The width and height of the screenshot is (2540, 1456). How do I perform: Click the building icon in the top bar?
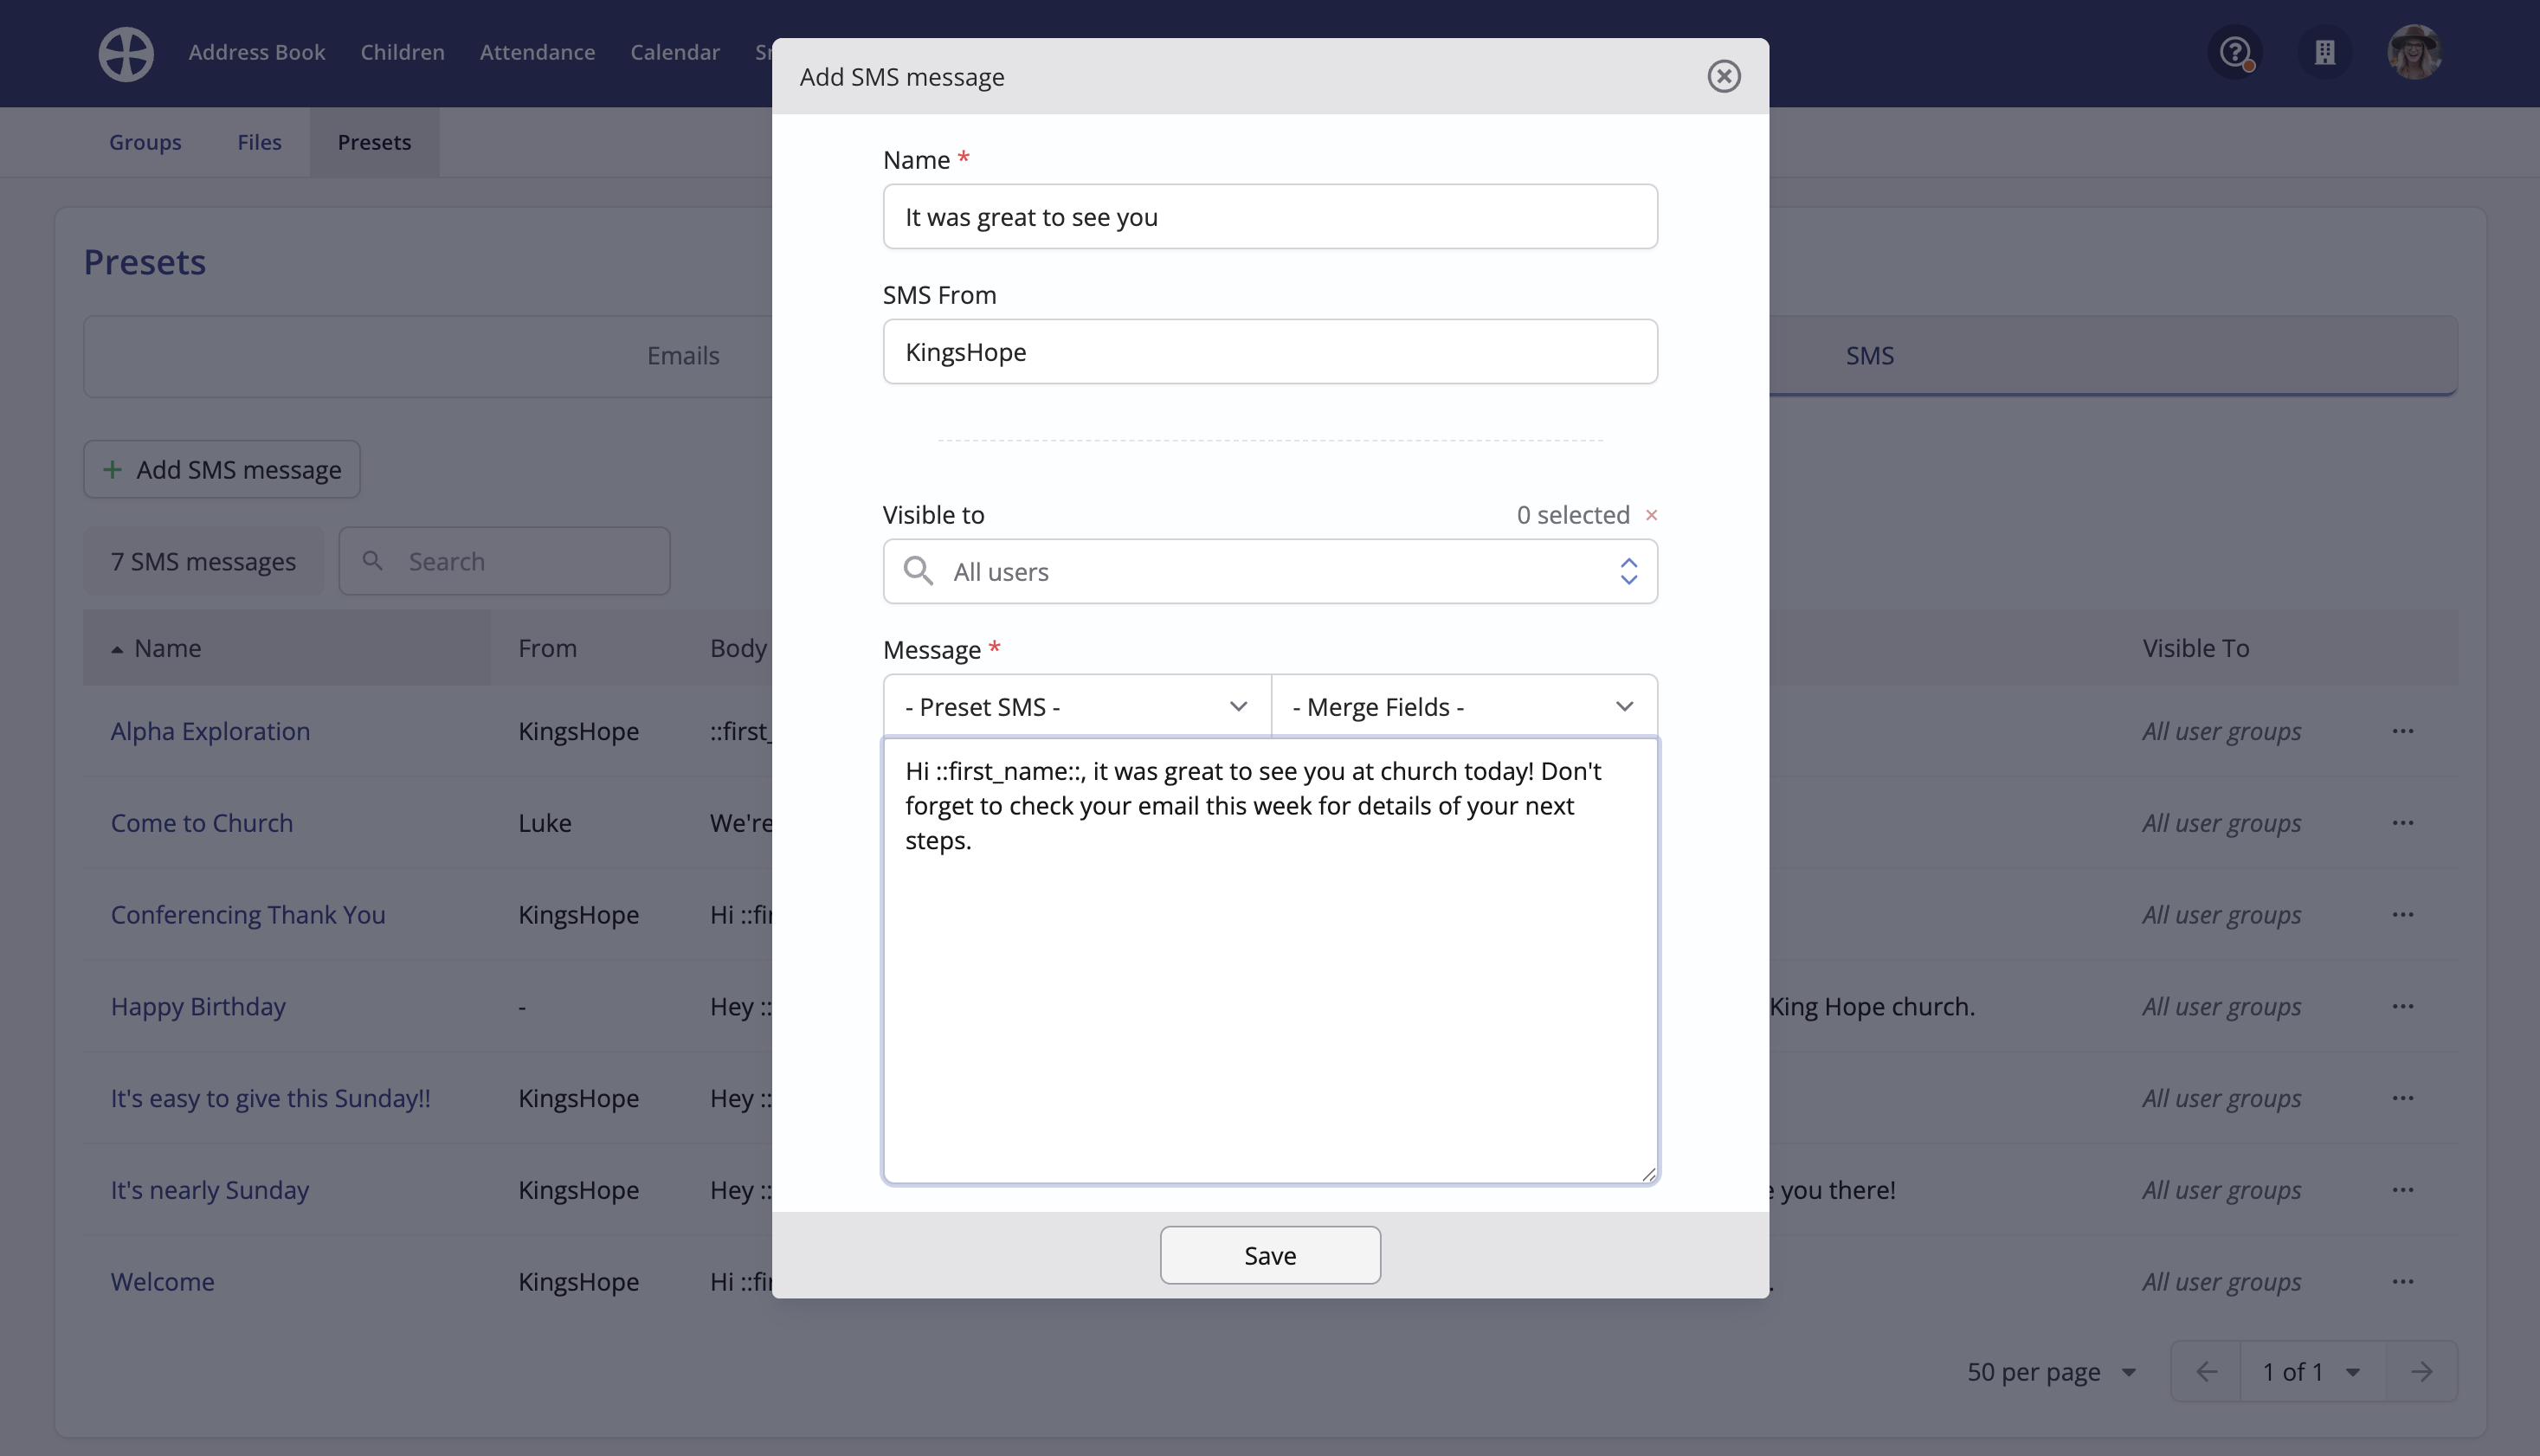click(x=2325, y=52)
